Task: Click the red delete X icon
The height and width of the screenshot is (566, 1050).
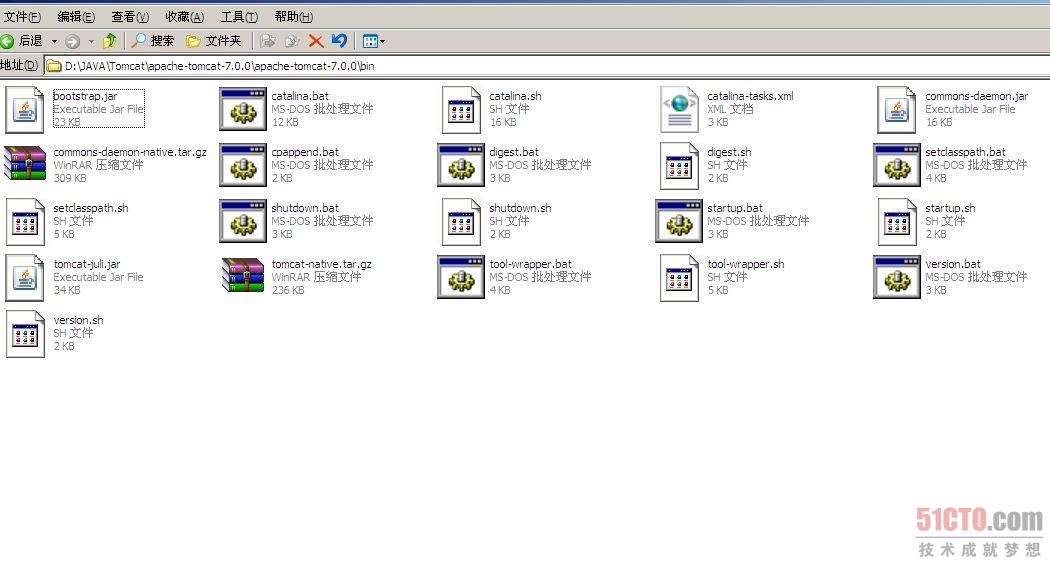Action: (316, 41)
